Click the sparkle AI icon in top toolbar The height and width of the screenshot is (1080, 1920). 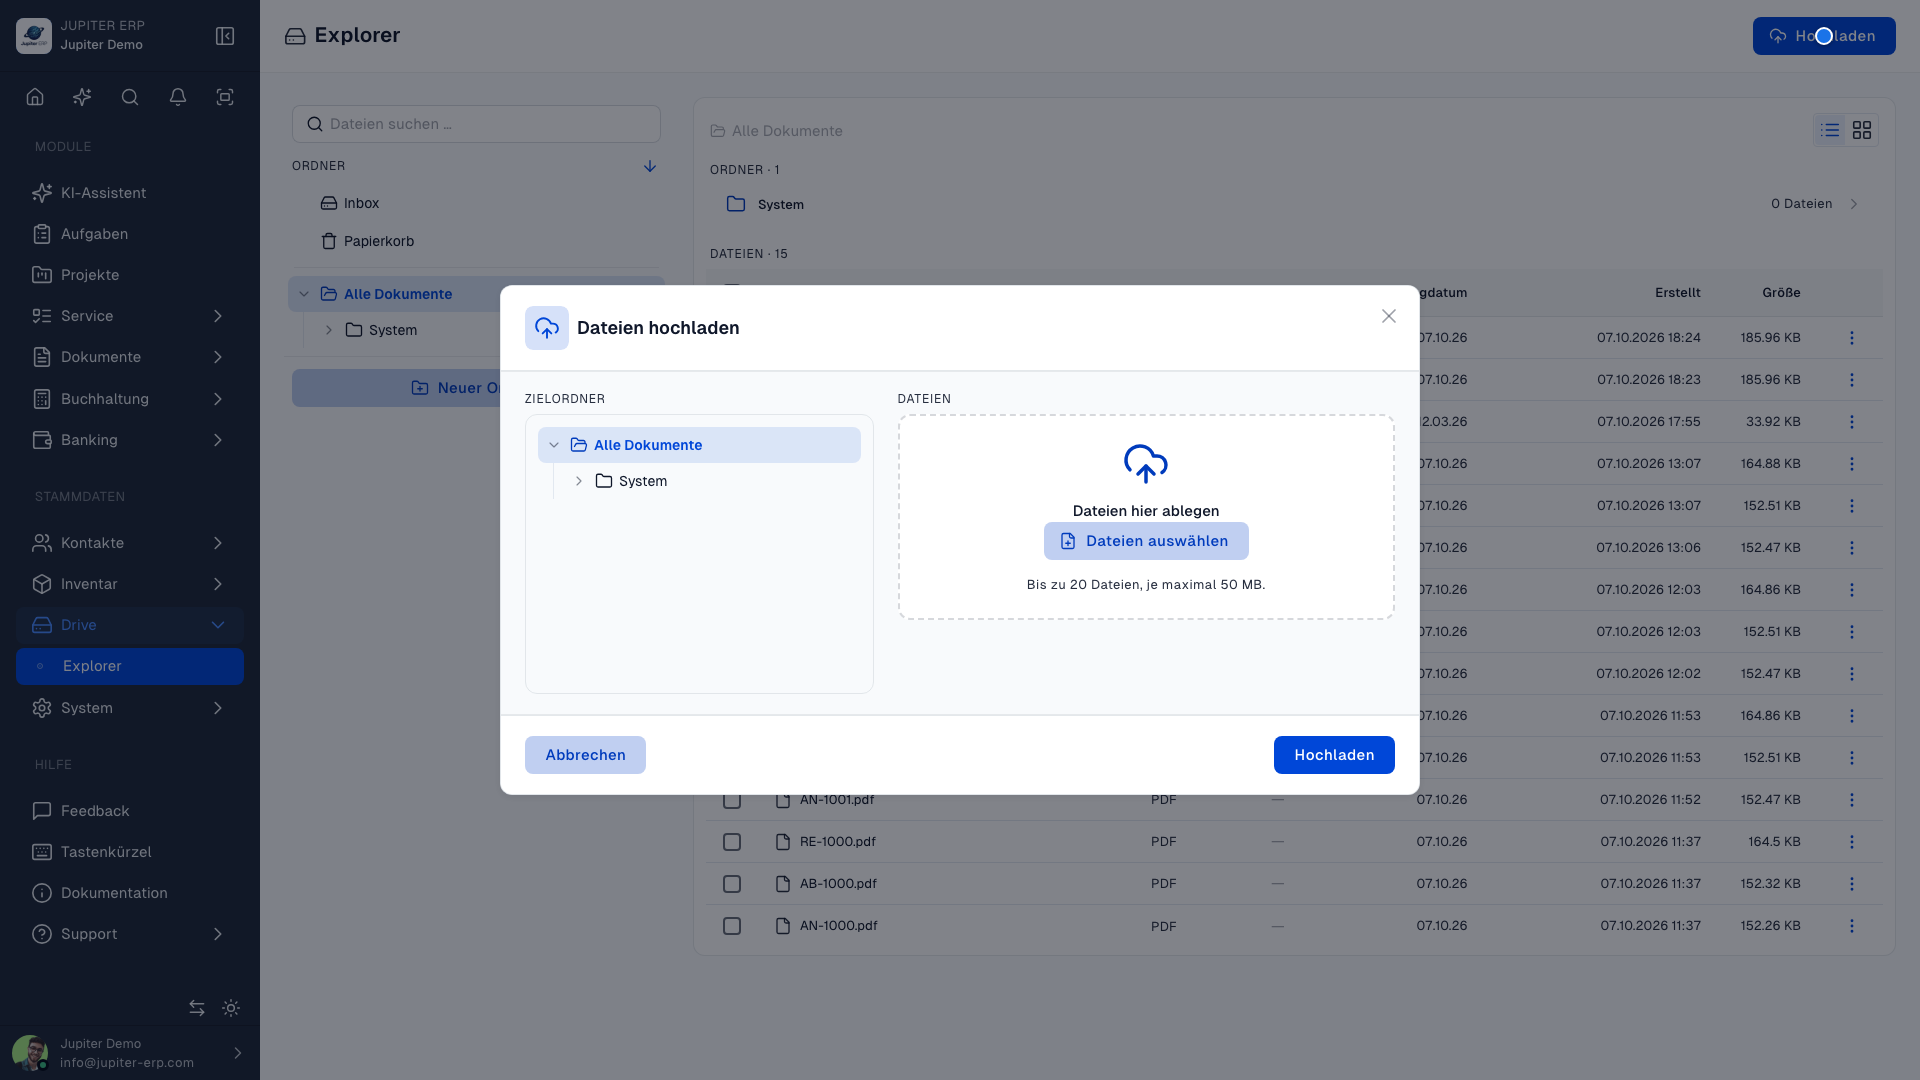[82, 97]
